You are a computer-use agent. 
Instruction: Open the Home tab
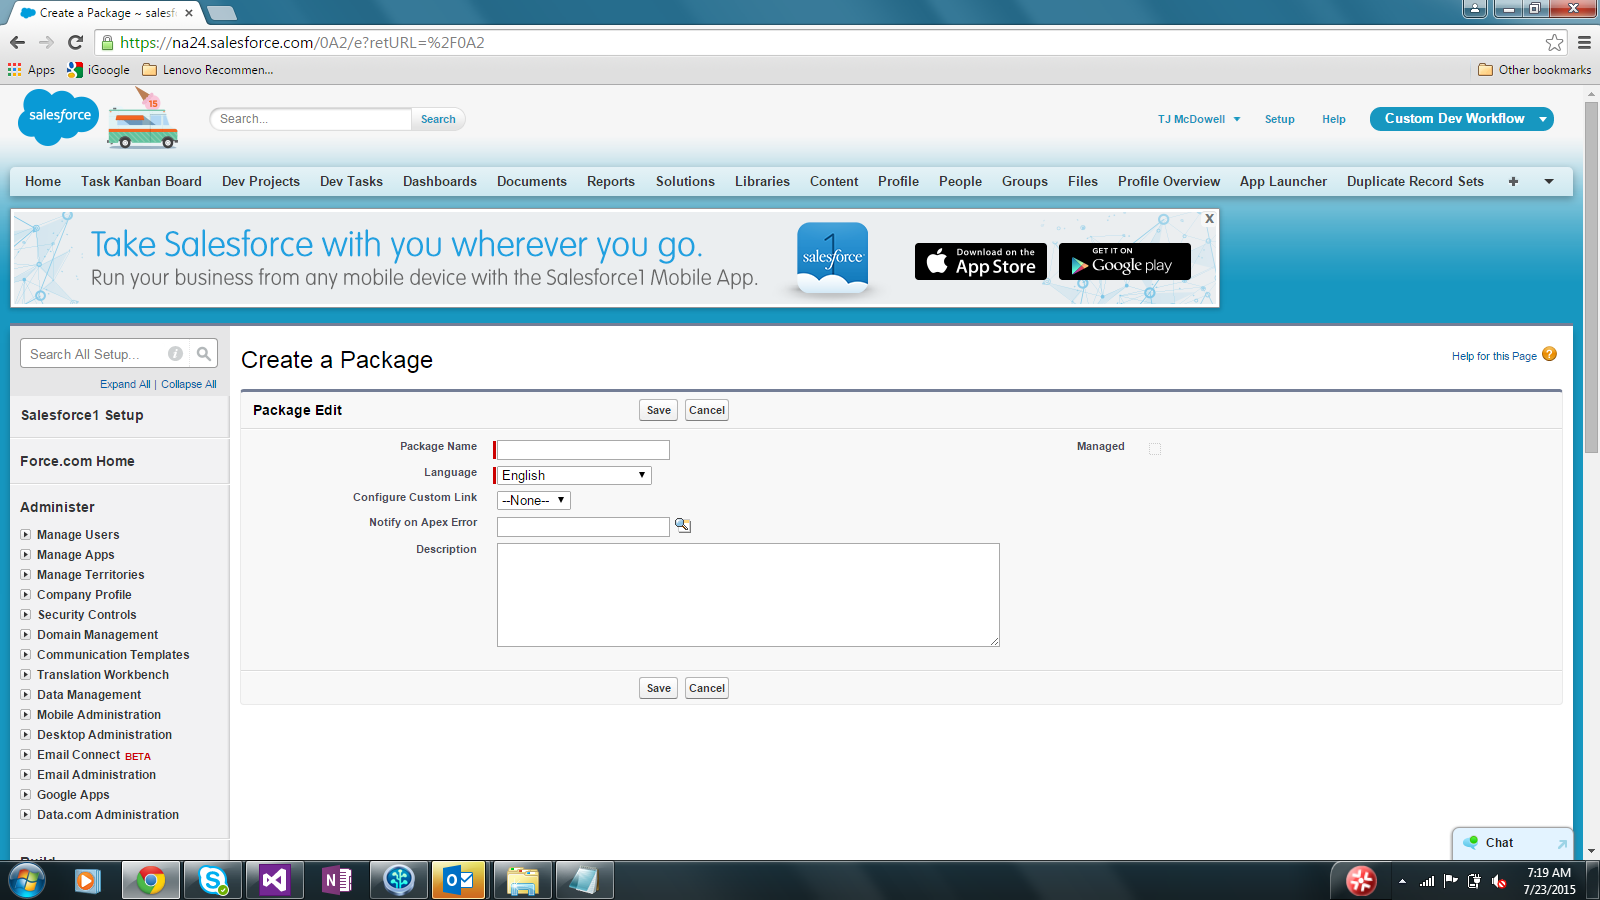pyautogui.click(x=43, y=181)
